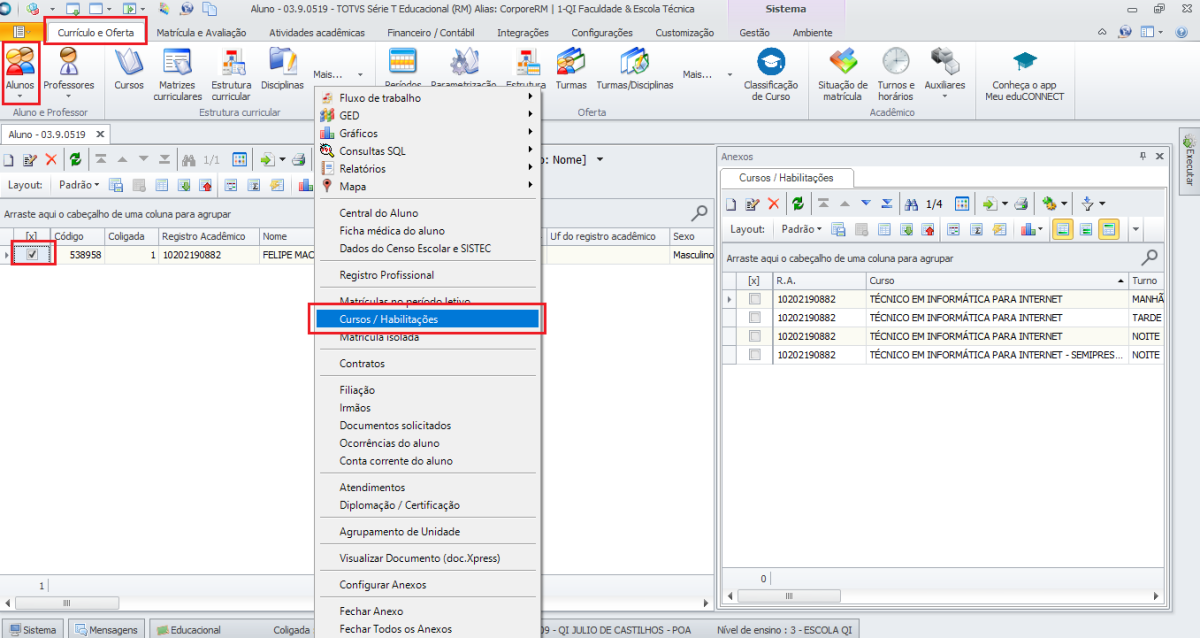
Task: Click Fechar Todos os Anexos
Action: click(395, 629)
